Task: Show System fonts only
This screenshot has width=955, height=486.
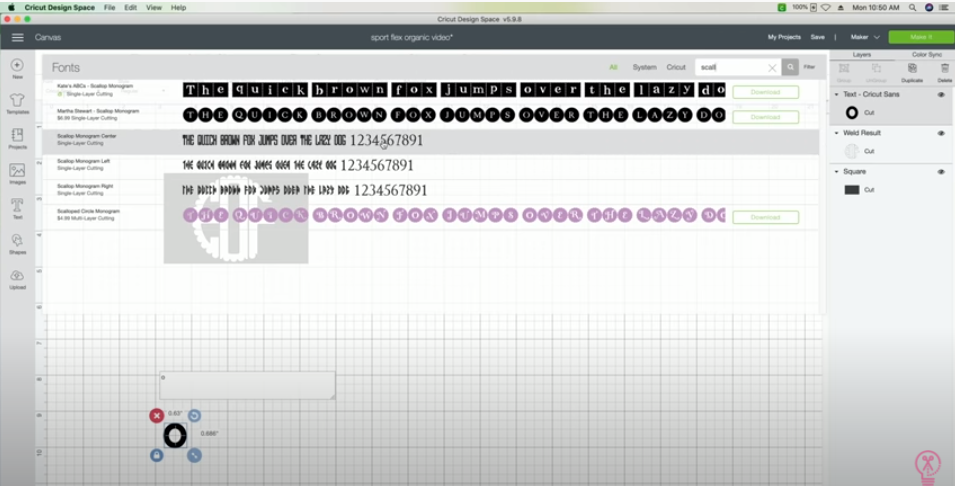Action: [x=644, y=68]
